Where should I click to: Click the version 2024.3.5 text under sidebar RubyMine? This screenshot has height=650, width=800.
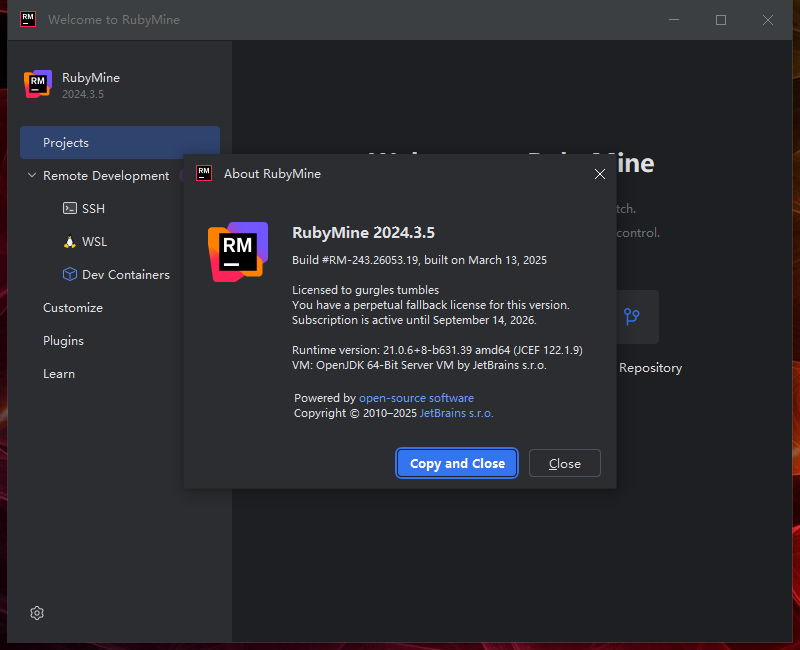click(x=83, y=94)
